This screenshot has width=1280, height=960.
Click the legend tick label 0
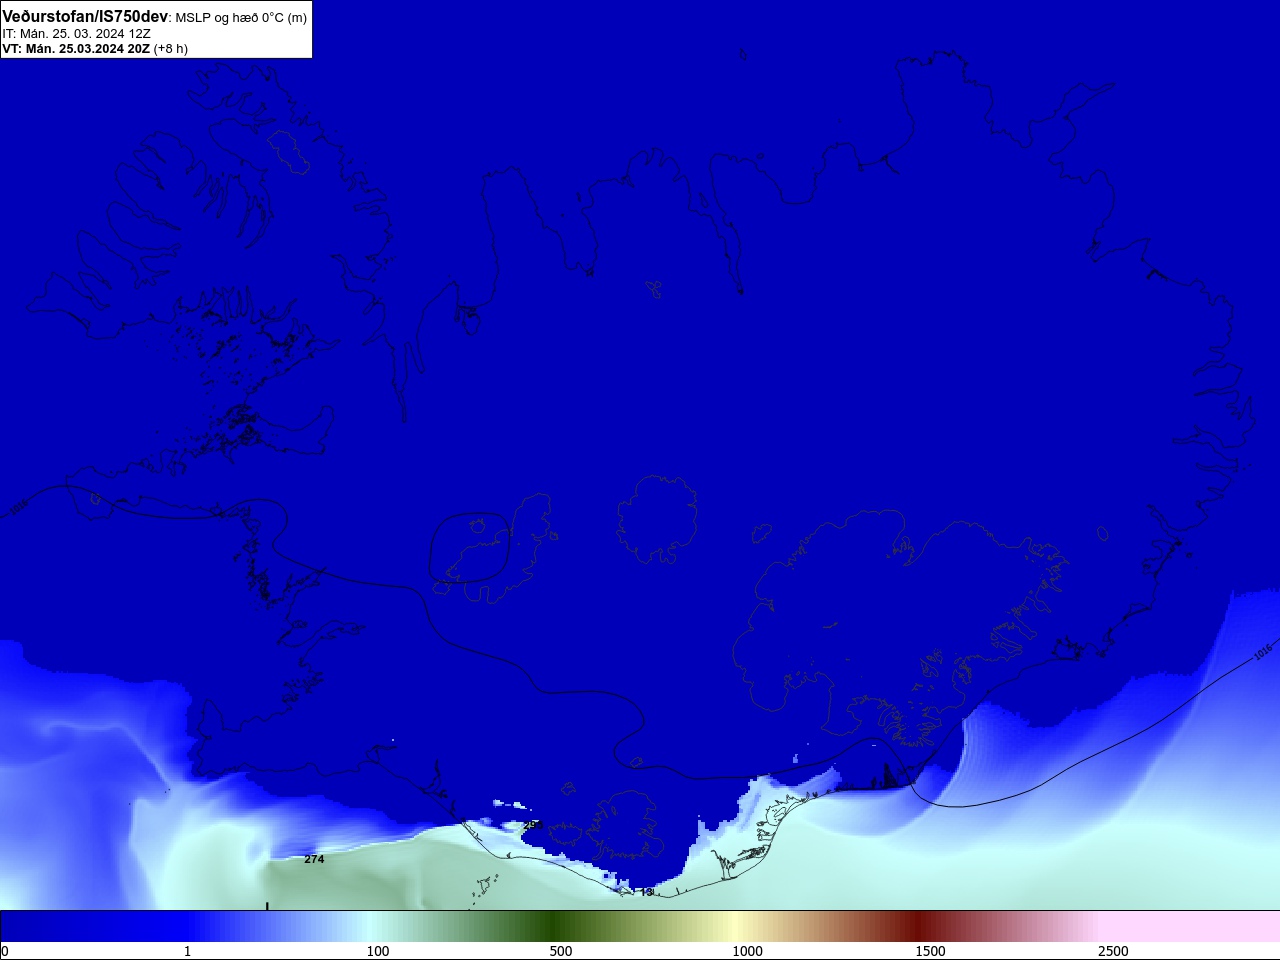(5, 951)
